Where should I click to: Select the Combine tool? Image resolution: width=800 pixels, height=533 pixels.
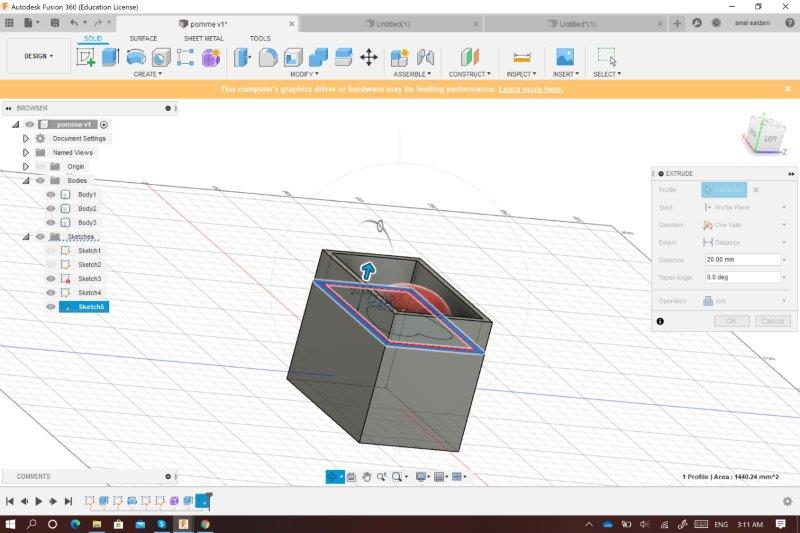tap(318, 57)
